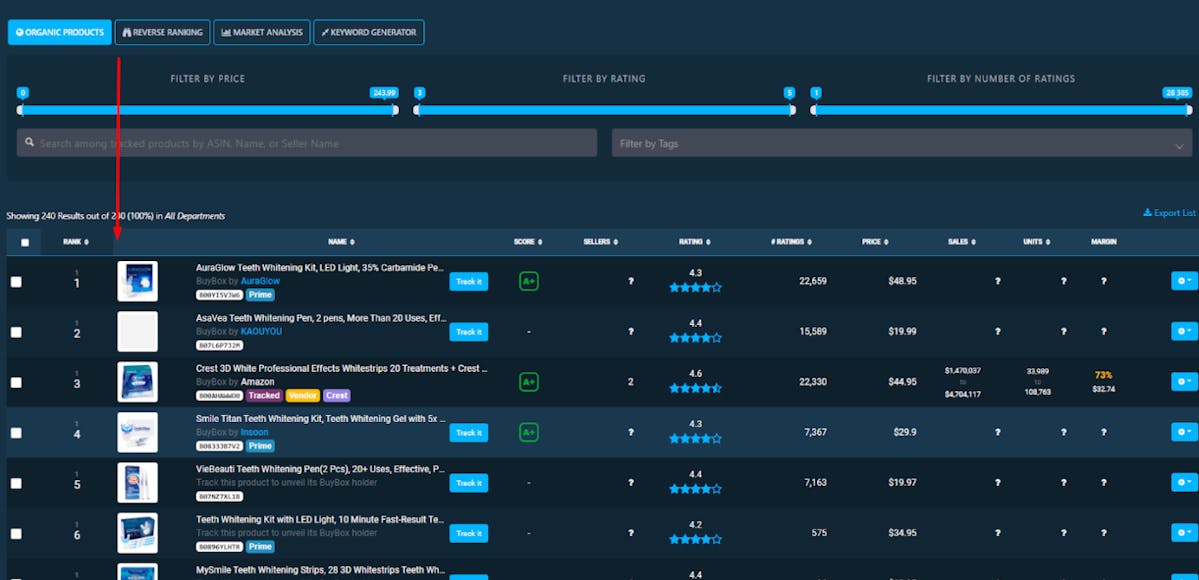The image size is (1199, 580).
Task: Click the Vendor tag on Crest row
Action: 303,396
